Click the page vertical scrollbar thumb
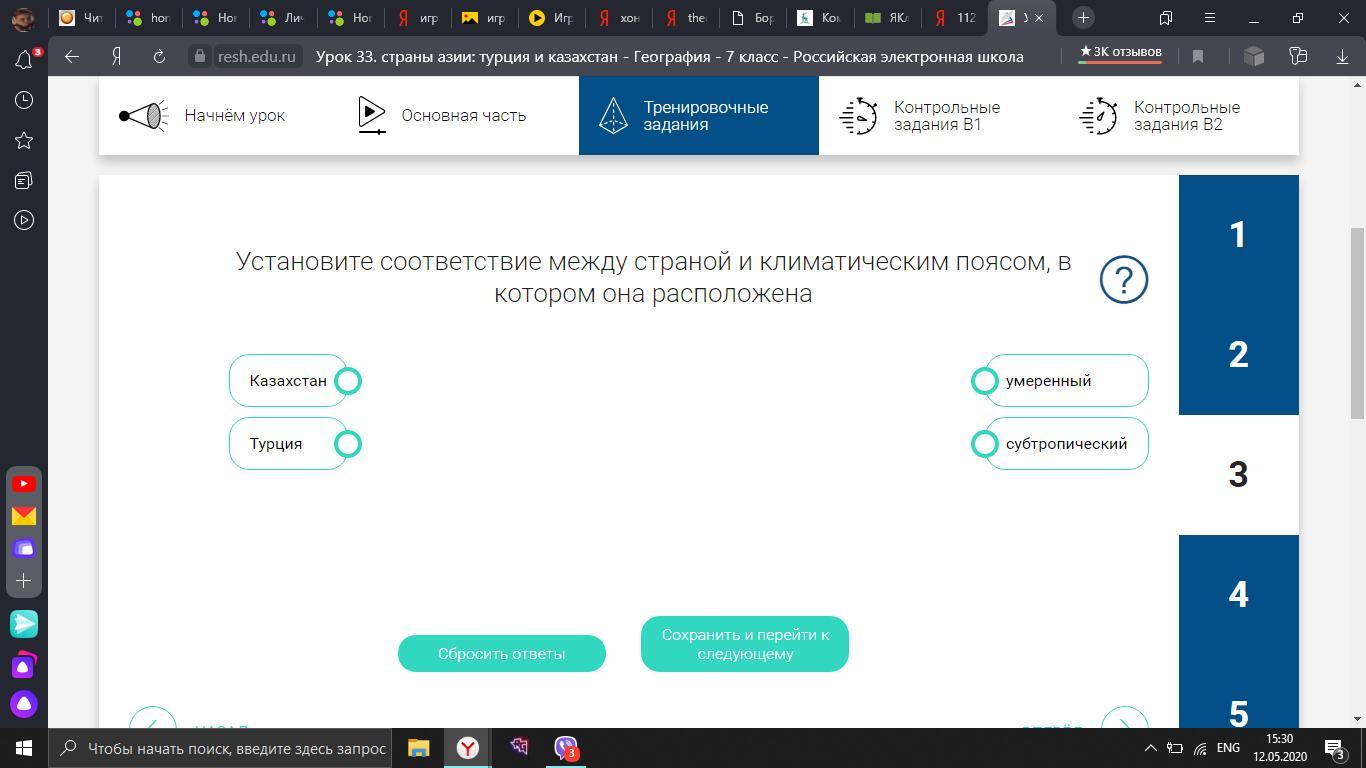Viewport: 1366px width, 768px height. coord(1357,322)
